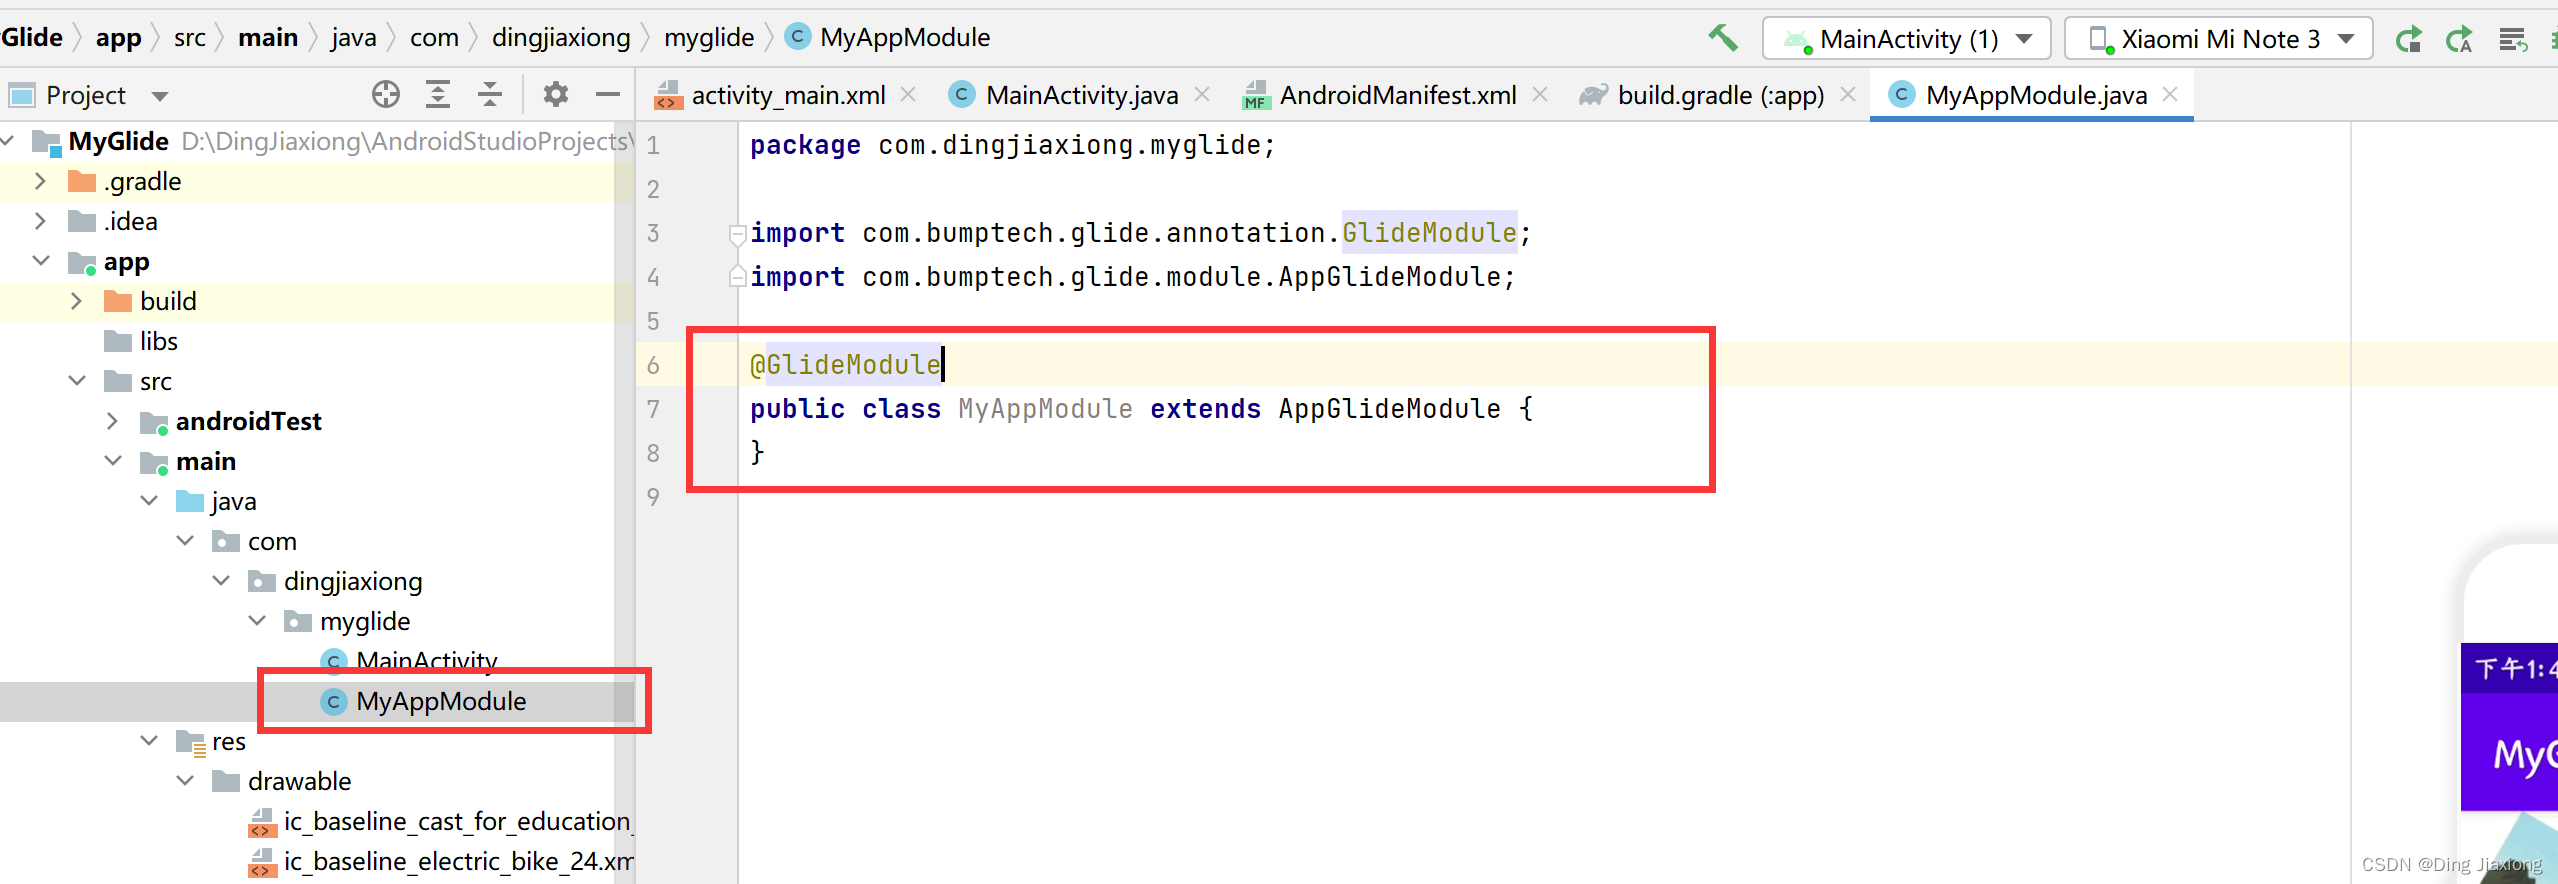The image size is (2558, 884).
Task: Open the Xiaomi Mi Note 3 device dropdown
Action: (2218, 39)
